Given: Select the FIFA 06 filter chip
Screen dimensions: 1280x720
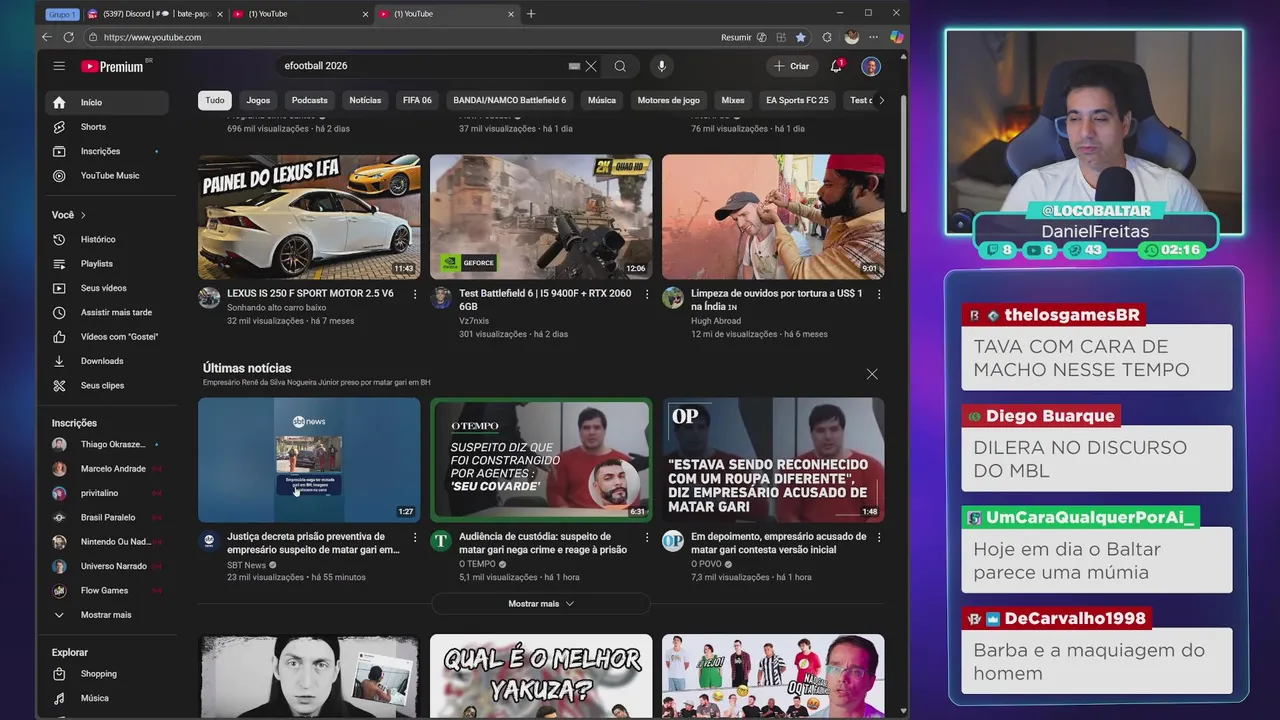Looking at the screenshot, I should tap(417, 100).
